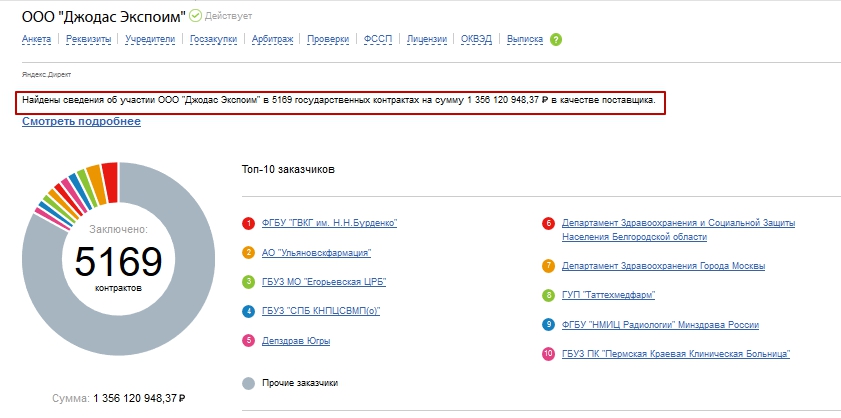Screen dimensions: 841x418
Task: Click the blue number 9 legend marker
Action: pos(548,325)
